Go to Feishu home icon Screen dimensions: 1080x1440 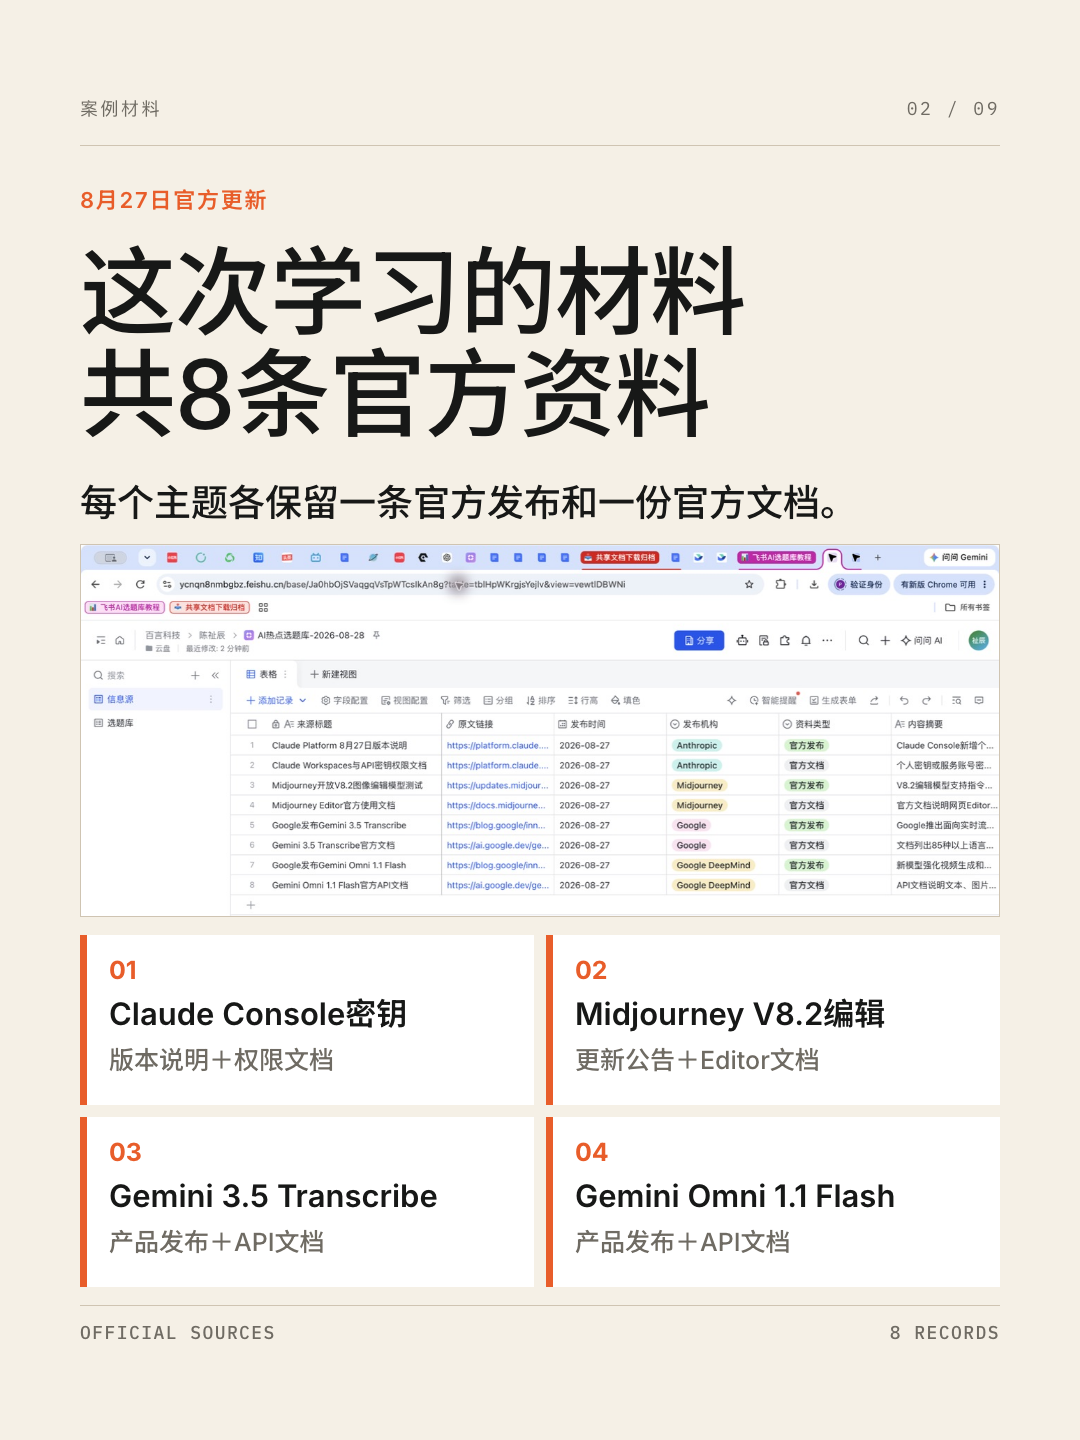click(x=120, y=640)
